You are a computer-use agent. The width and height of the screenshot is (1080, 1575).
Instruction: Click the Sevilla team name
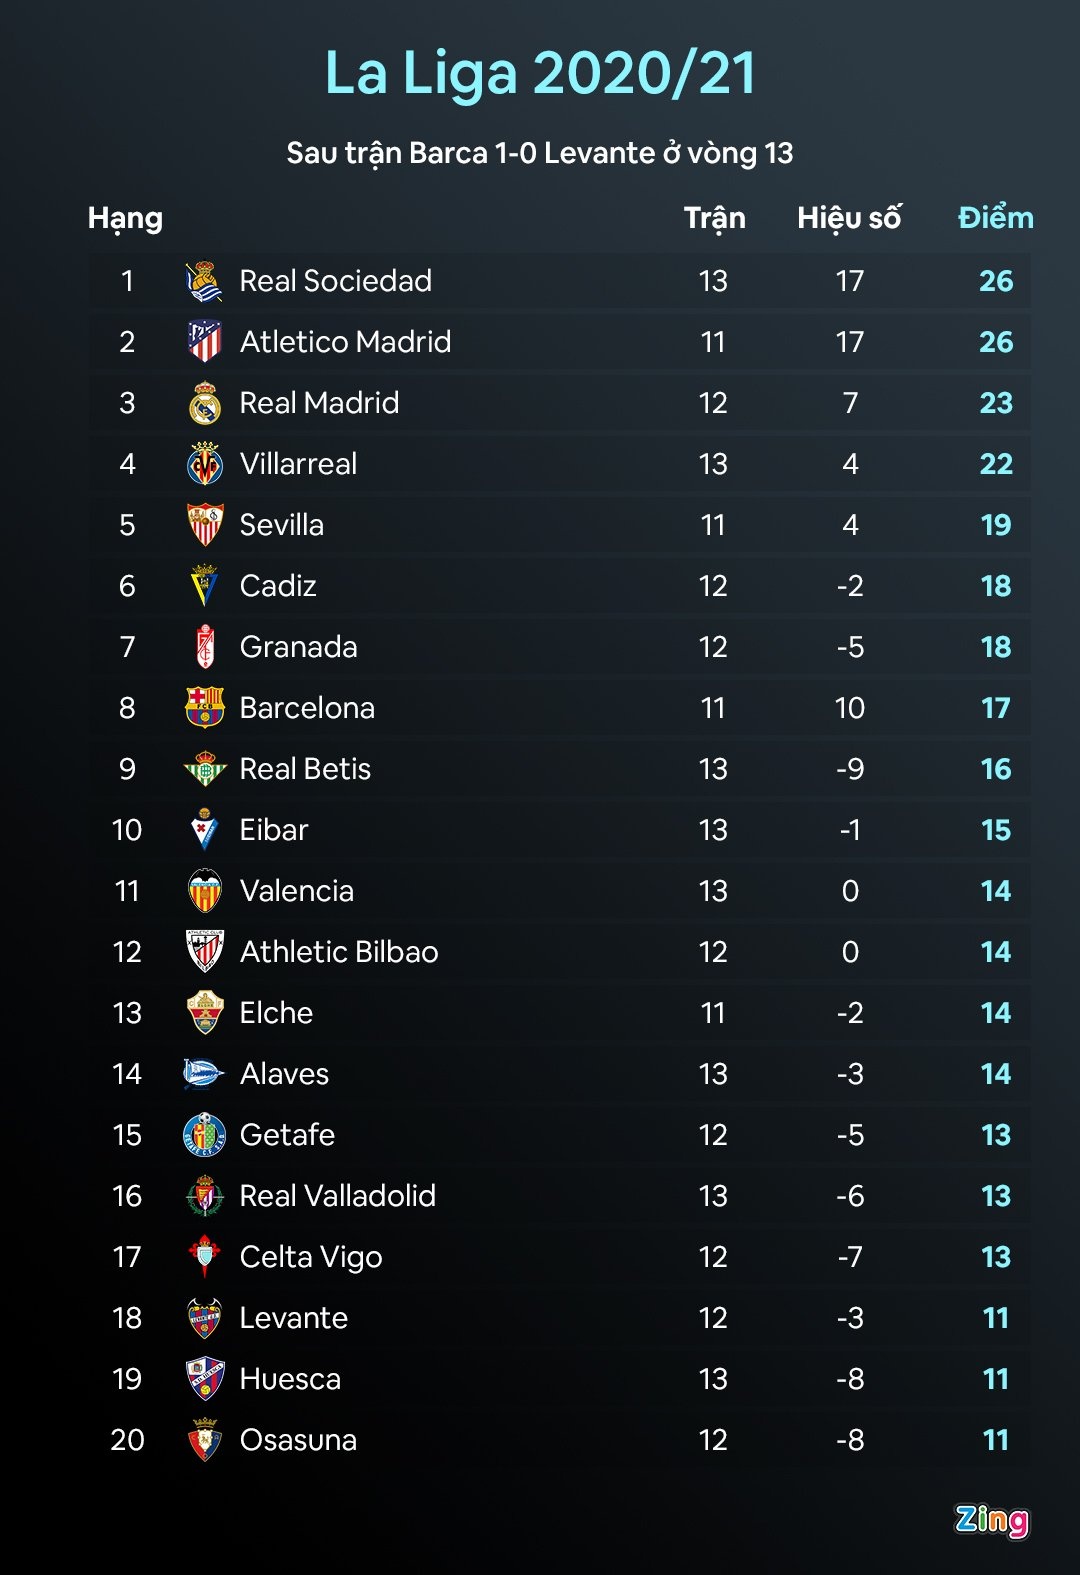(282, 525)
